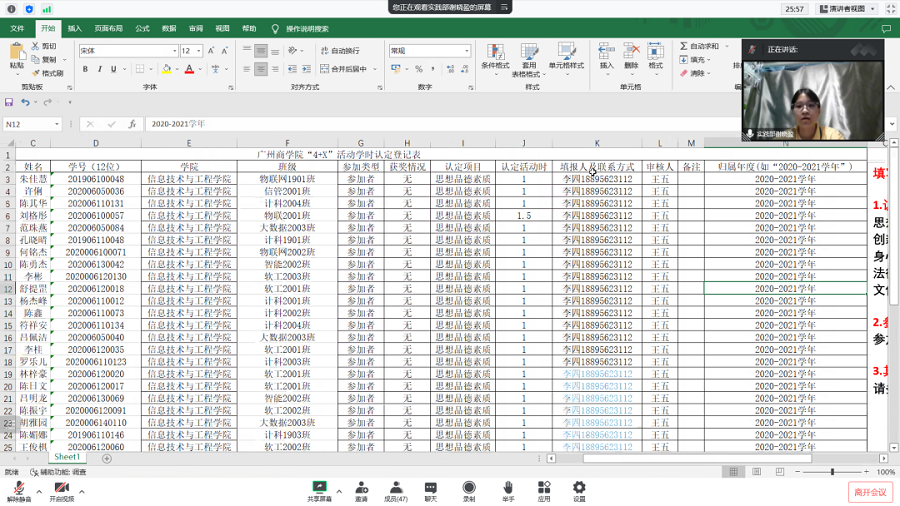Open the 数据 (Data) ribbon tab

pos(169,29)
